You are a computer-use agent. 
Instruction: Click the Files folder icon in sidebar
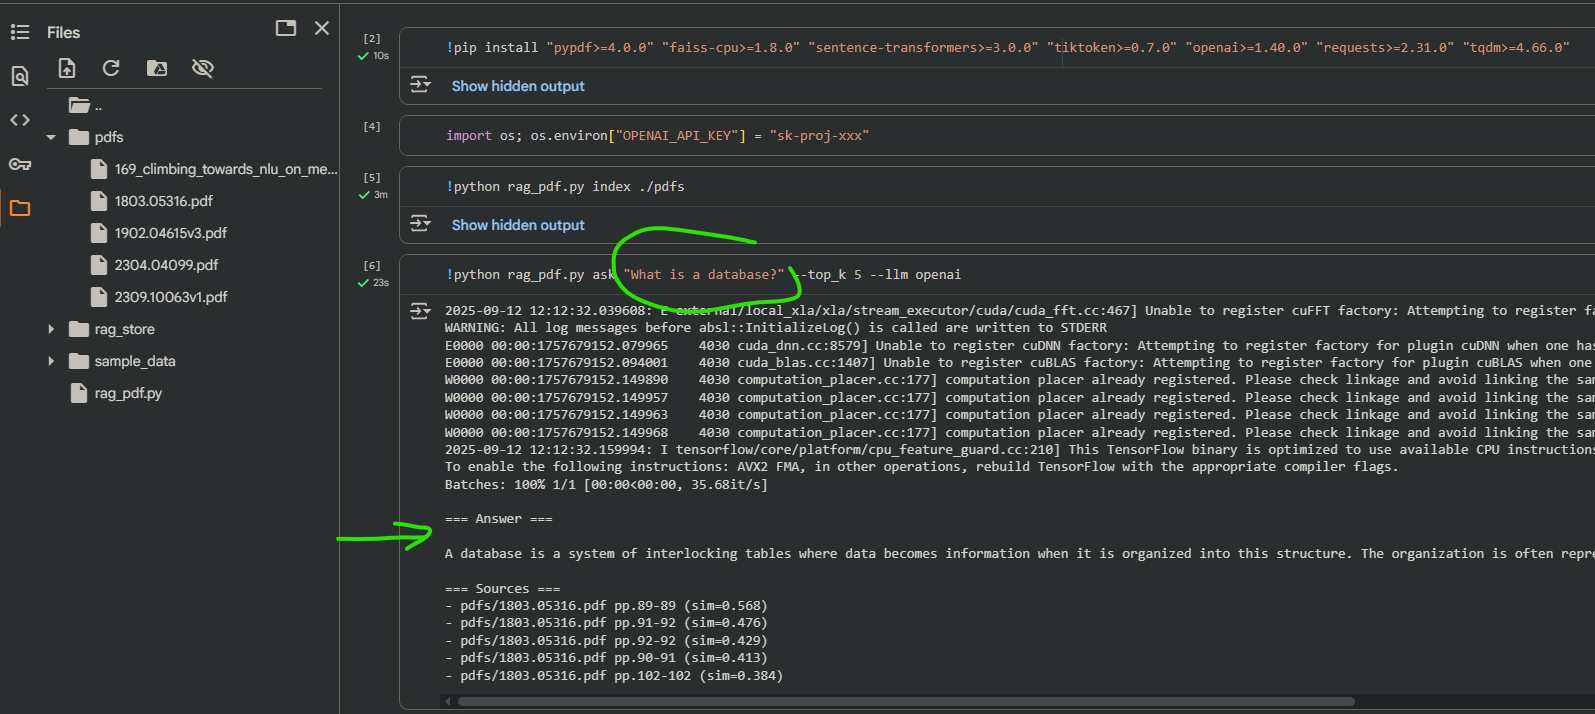[19, 208]
